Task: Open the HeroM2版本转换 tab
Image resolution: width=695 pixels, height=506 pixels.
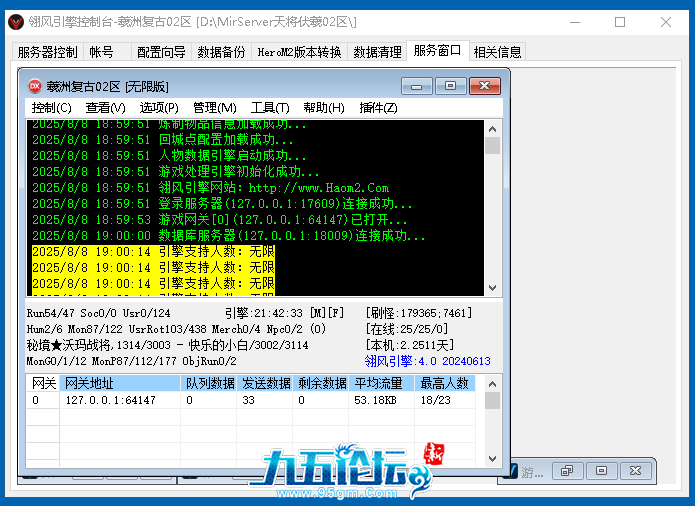Action: 300,52
